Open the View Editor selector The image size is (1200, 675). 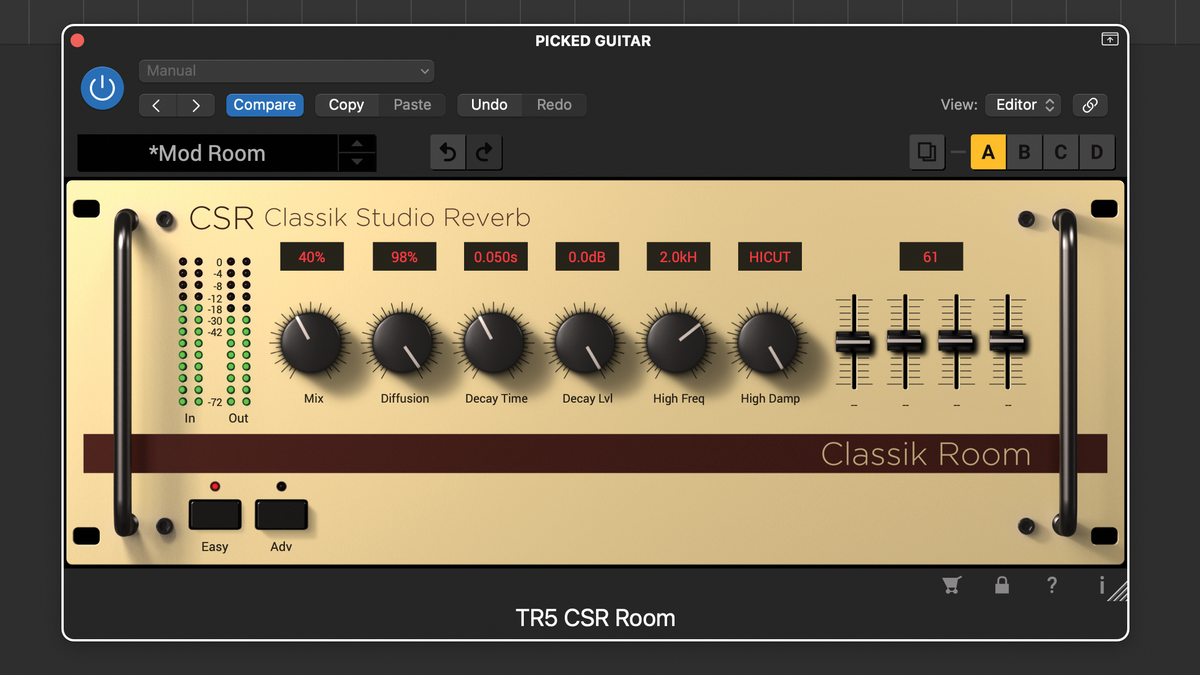[x=1022, y=104]
